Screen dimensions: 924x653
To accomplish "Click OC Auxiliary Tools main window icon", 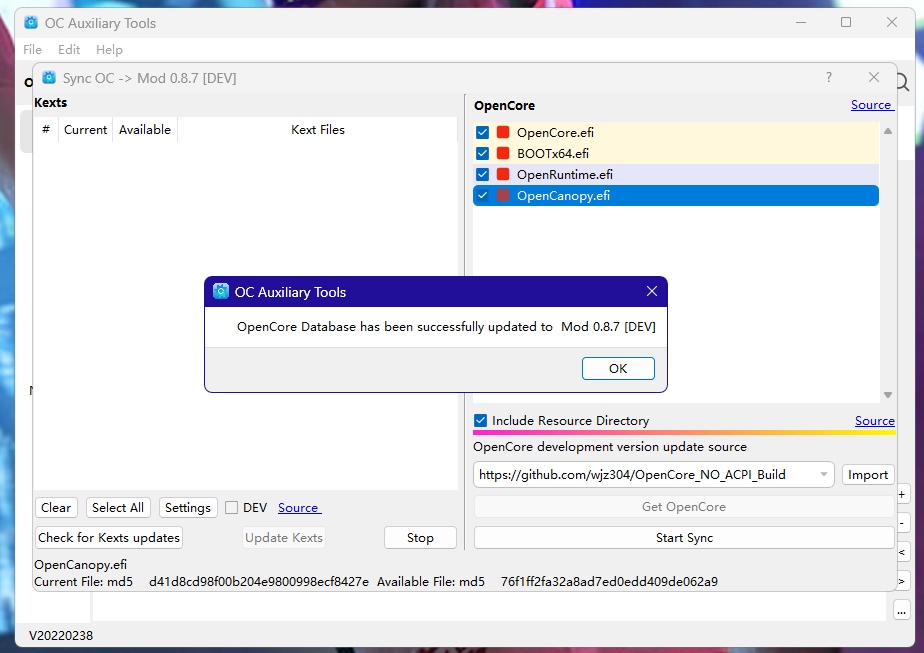I will (x=31, y=23).
